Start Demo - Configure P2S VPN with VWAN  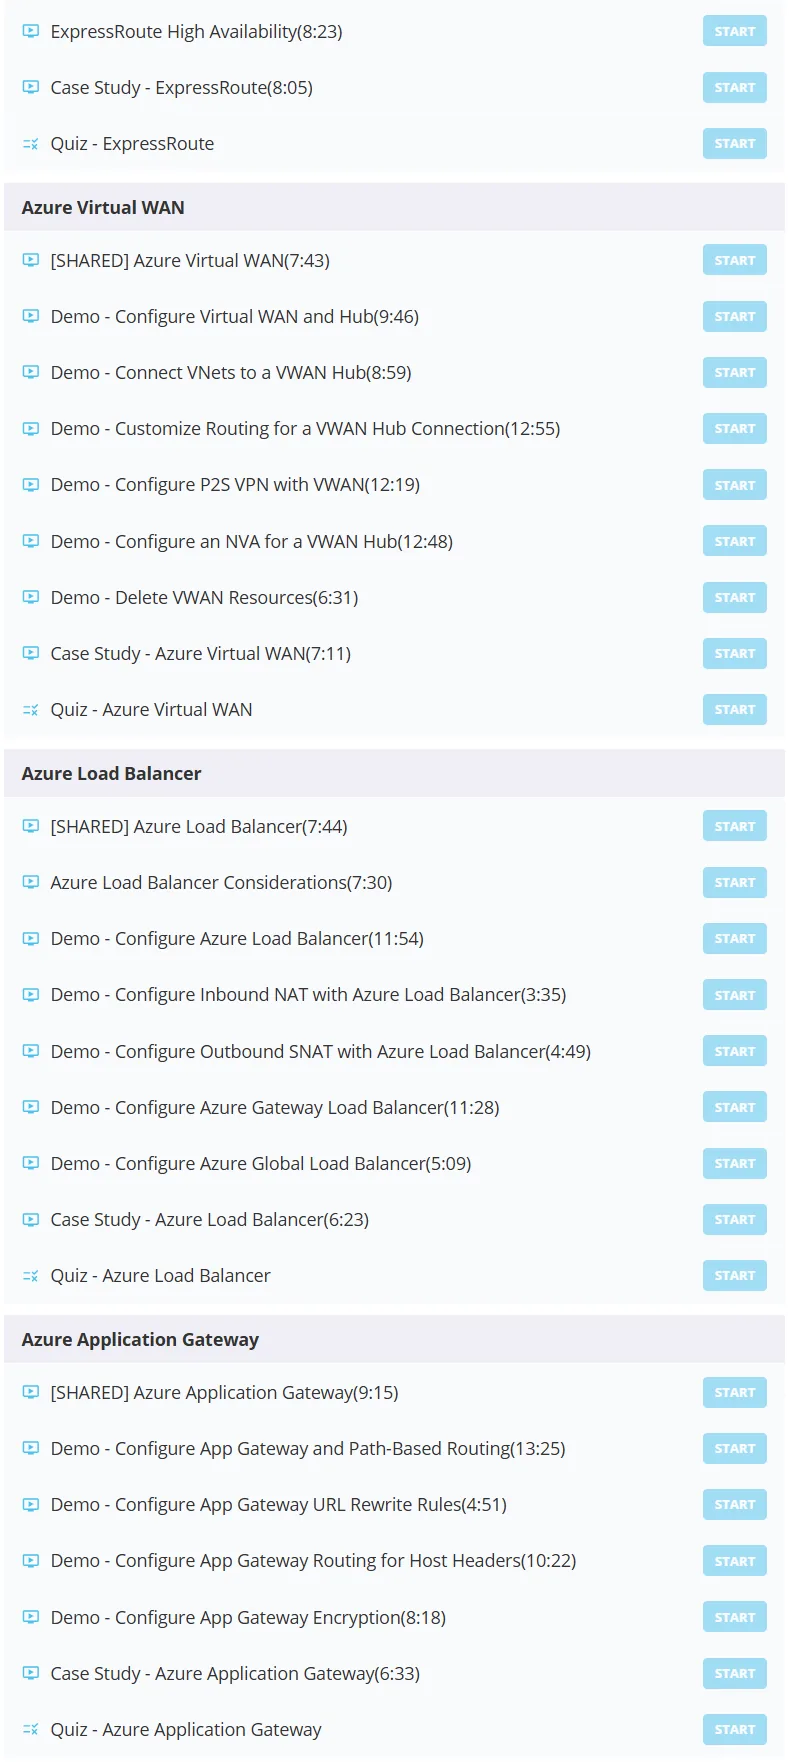tap(735, 485)
